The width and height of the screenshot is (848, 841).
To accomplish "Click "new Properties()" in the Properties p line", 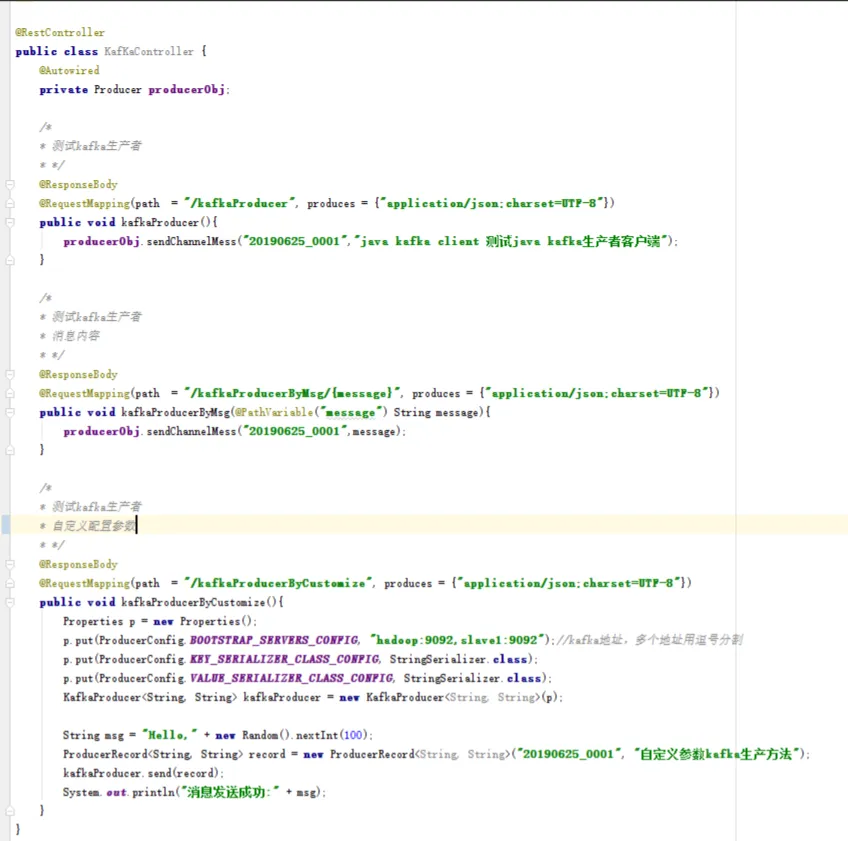I will pos(203,621).
